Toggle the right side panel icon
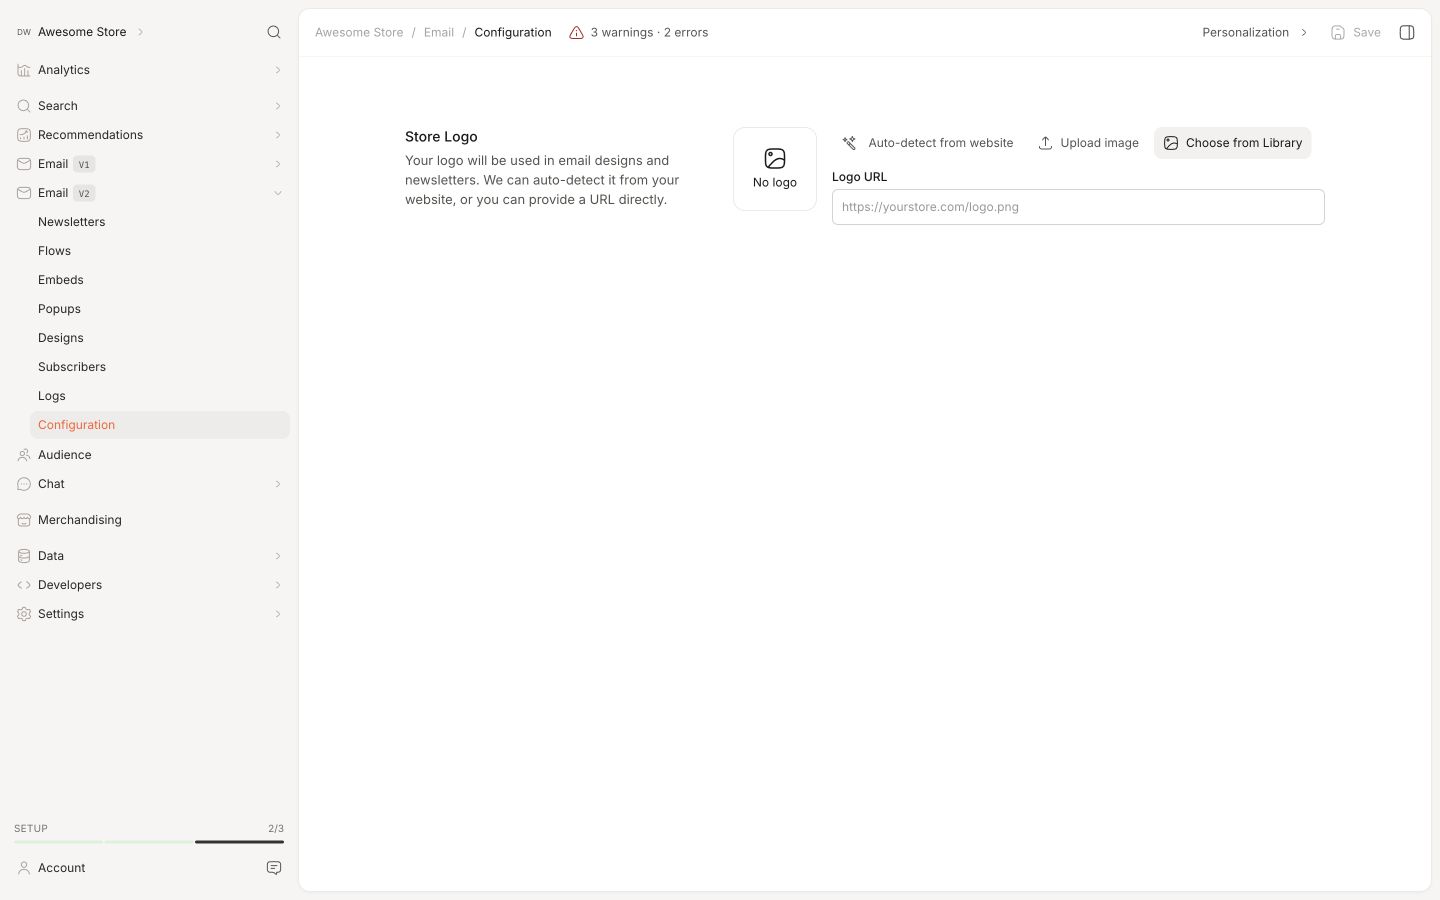This screenshot has height=900, width=1440. click(1407, 32)
